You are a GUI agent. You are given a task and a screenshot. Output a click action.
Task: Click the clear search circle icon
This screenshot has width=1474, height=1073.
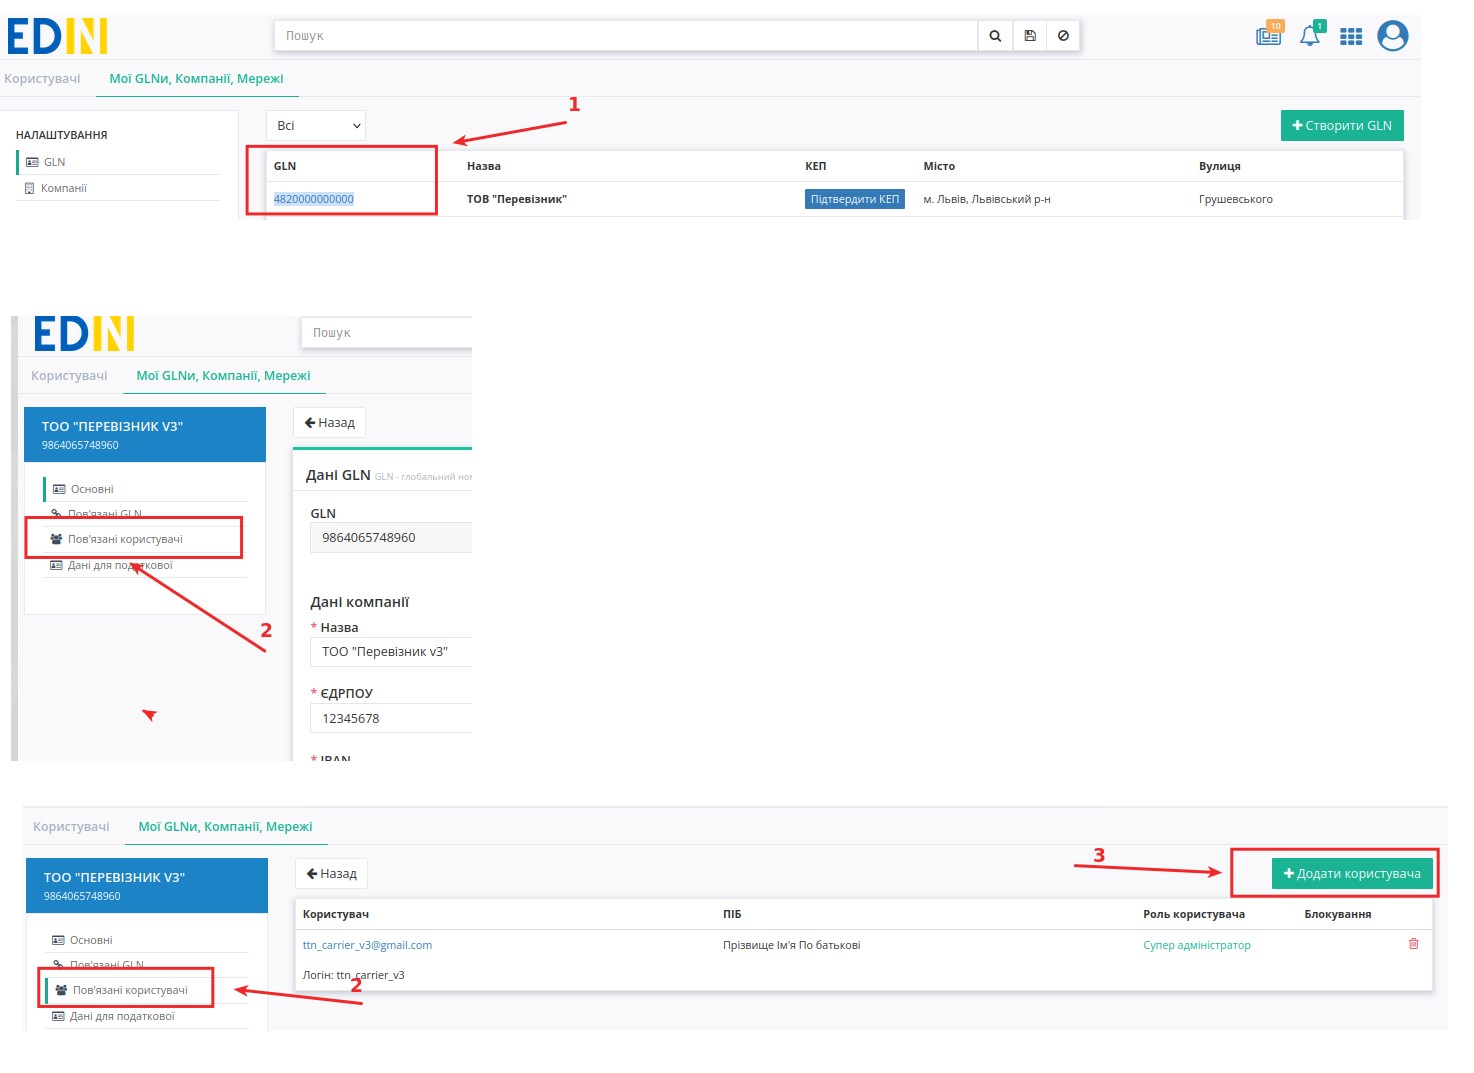[1063, 36]
